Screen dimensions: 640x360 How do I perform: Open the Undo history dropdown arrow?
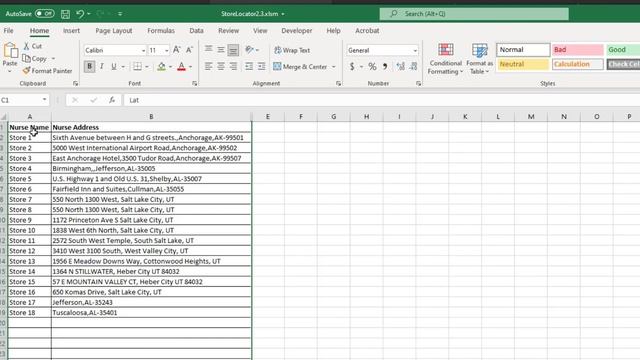(x=89, y=14)
